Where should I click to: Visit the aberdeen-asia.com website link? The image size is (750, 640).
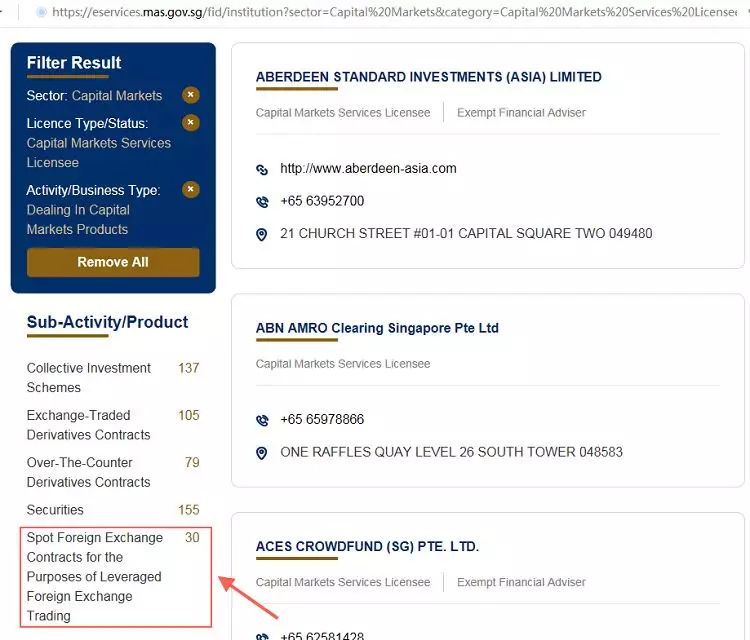pos(368,168)
